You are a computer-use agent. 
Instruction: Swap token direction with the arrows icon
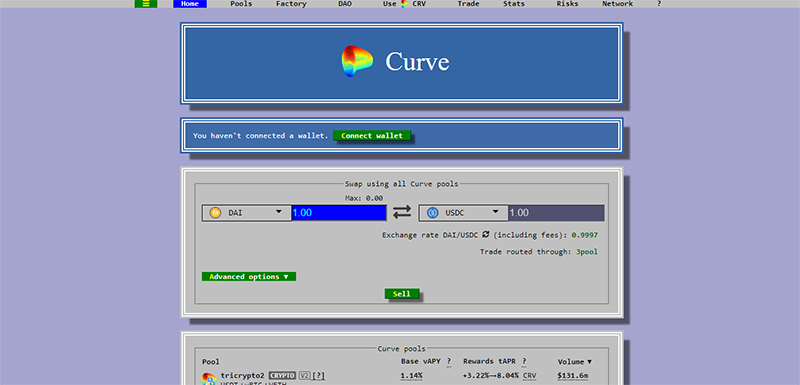pyautogui.click(x=402, y=213)
